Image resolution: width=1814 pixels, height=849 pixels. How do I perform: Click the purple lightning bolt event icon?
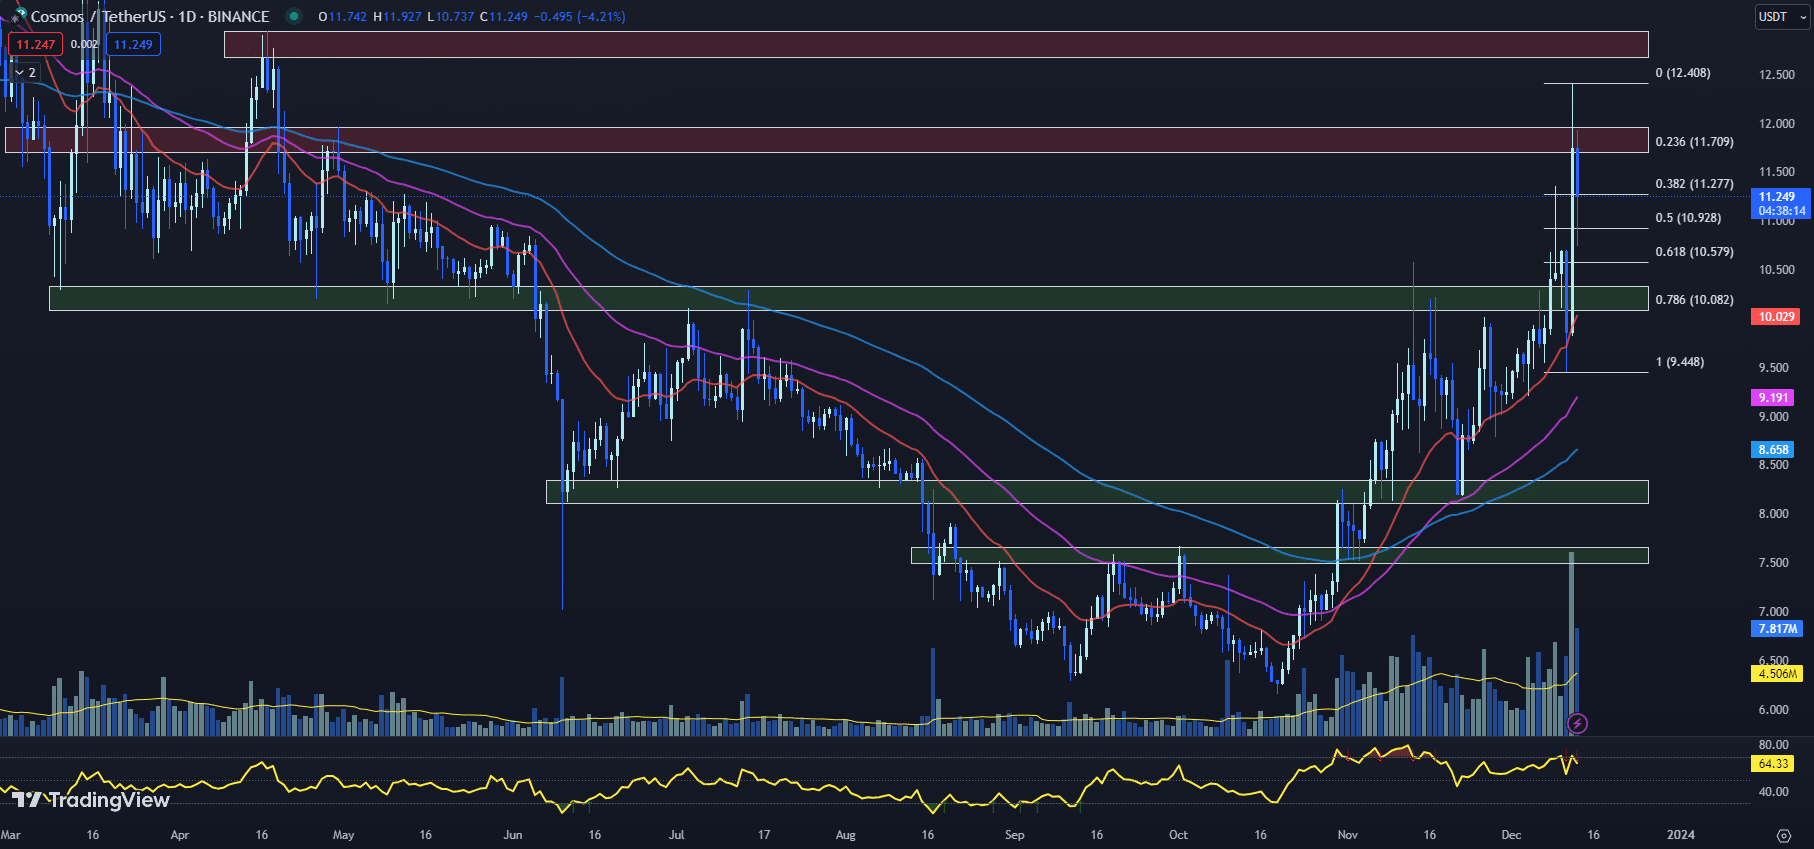[1577, 722]
